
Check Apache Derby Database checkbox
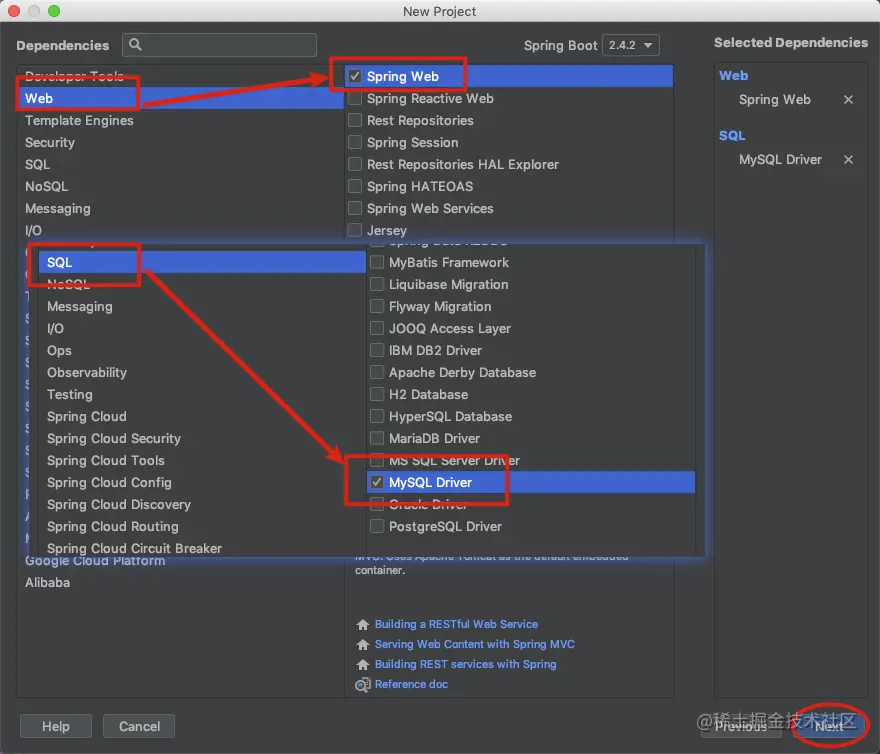(377, 372)
